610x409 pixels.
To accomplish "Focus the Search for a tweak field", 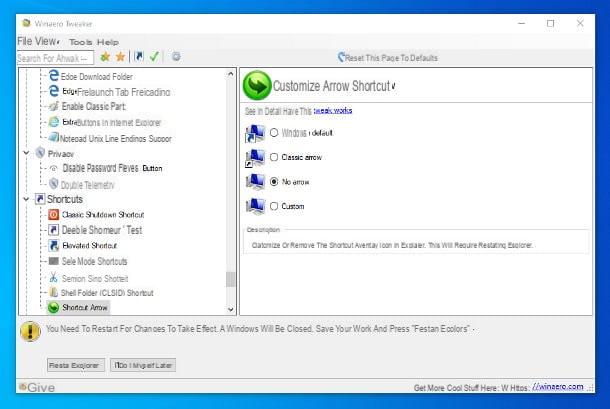I will click(x=55, y=58).
